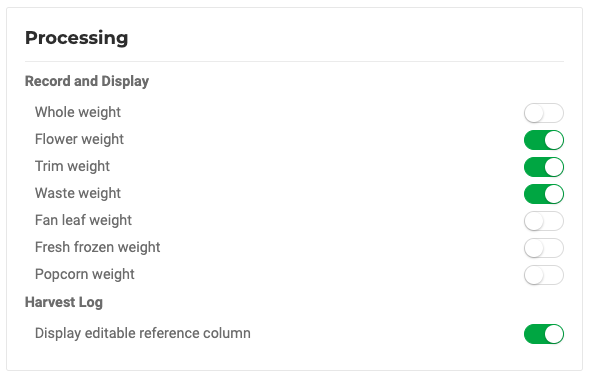Screen dimensions: 590x380
Task: Click the Flower weight text label
Action: [x=79, y=139]
